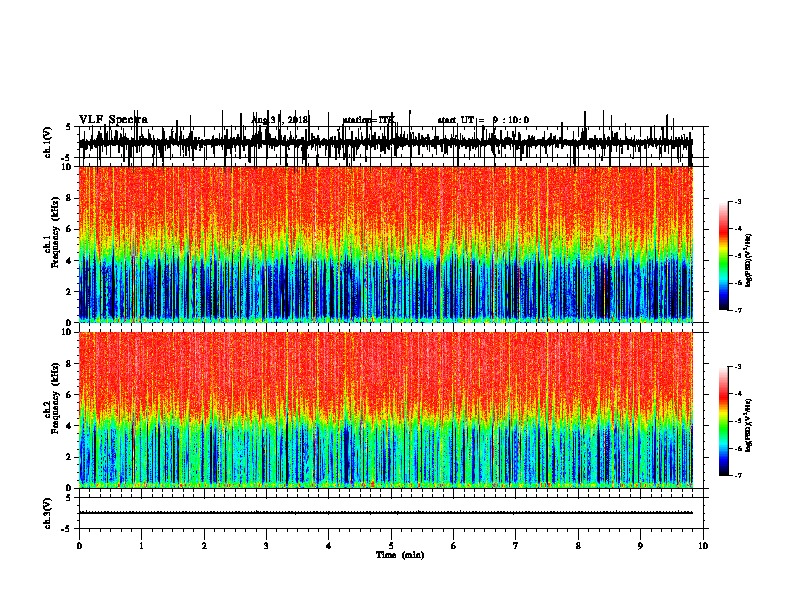792x612 pixels.
Task: Click the 'start UT = 9:10:0' header text
Action: [x=483, y=120]
